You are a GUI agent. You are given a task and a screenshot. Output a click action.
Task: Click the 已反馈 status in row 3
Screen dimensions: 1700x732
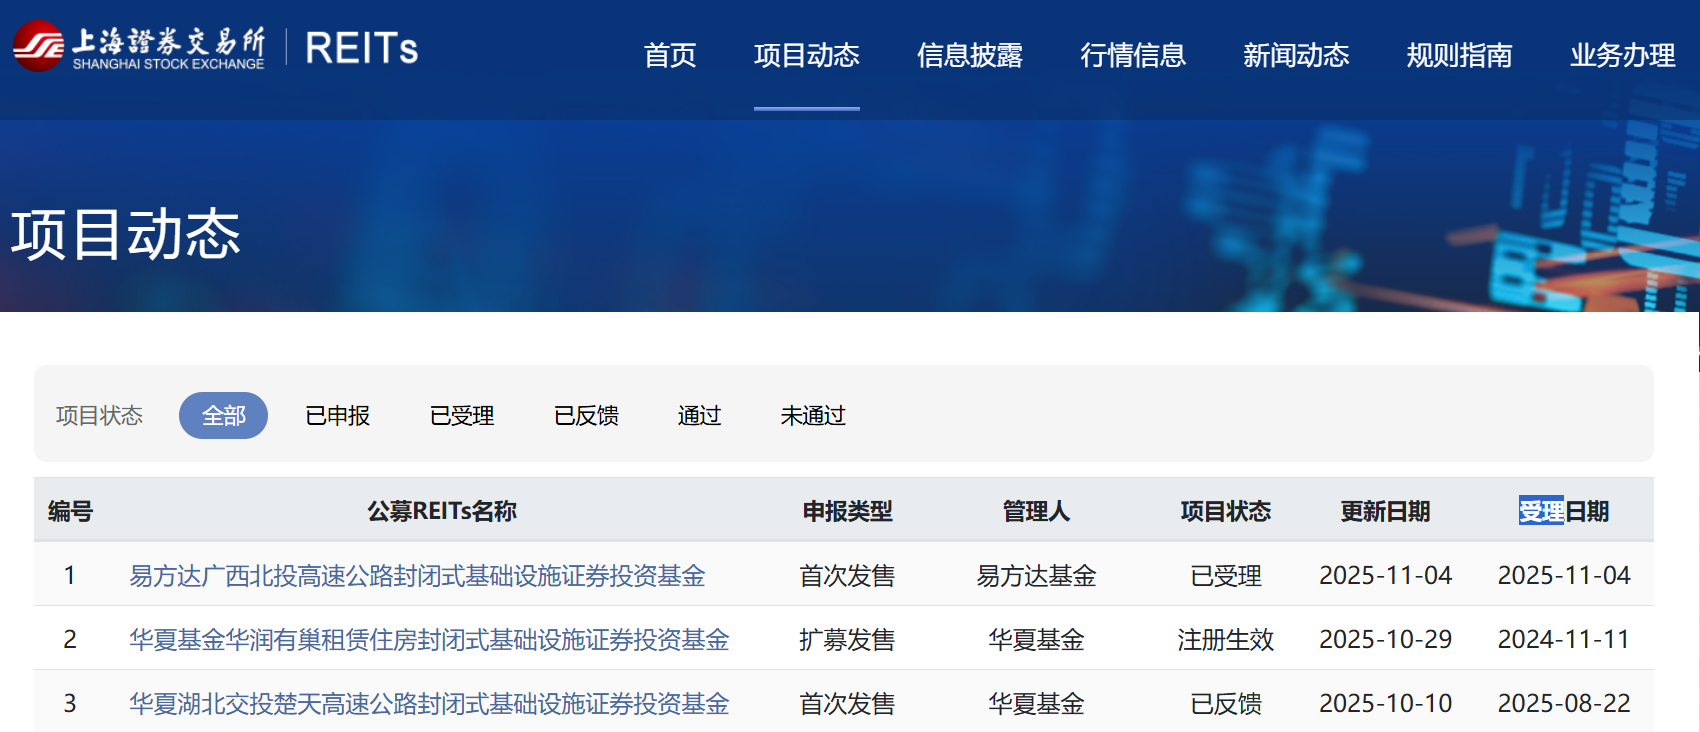point(1225,703)
